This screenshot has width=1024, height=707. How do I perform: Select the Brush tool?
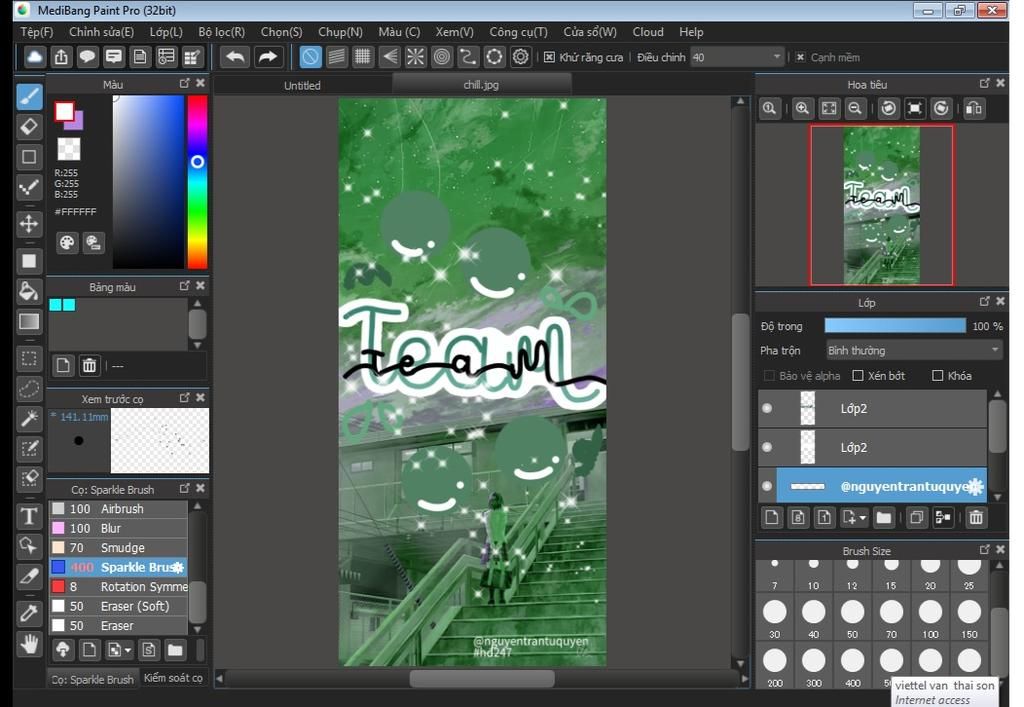29,97
